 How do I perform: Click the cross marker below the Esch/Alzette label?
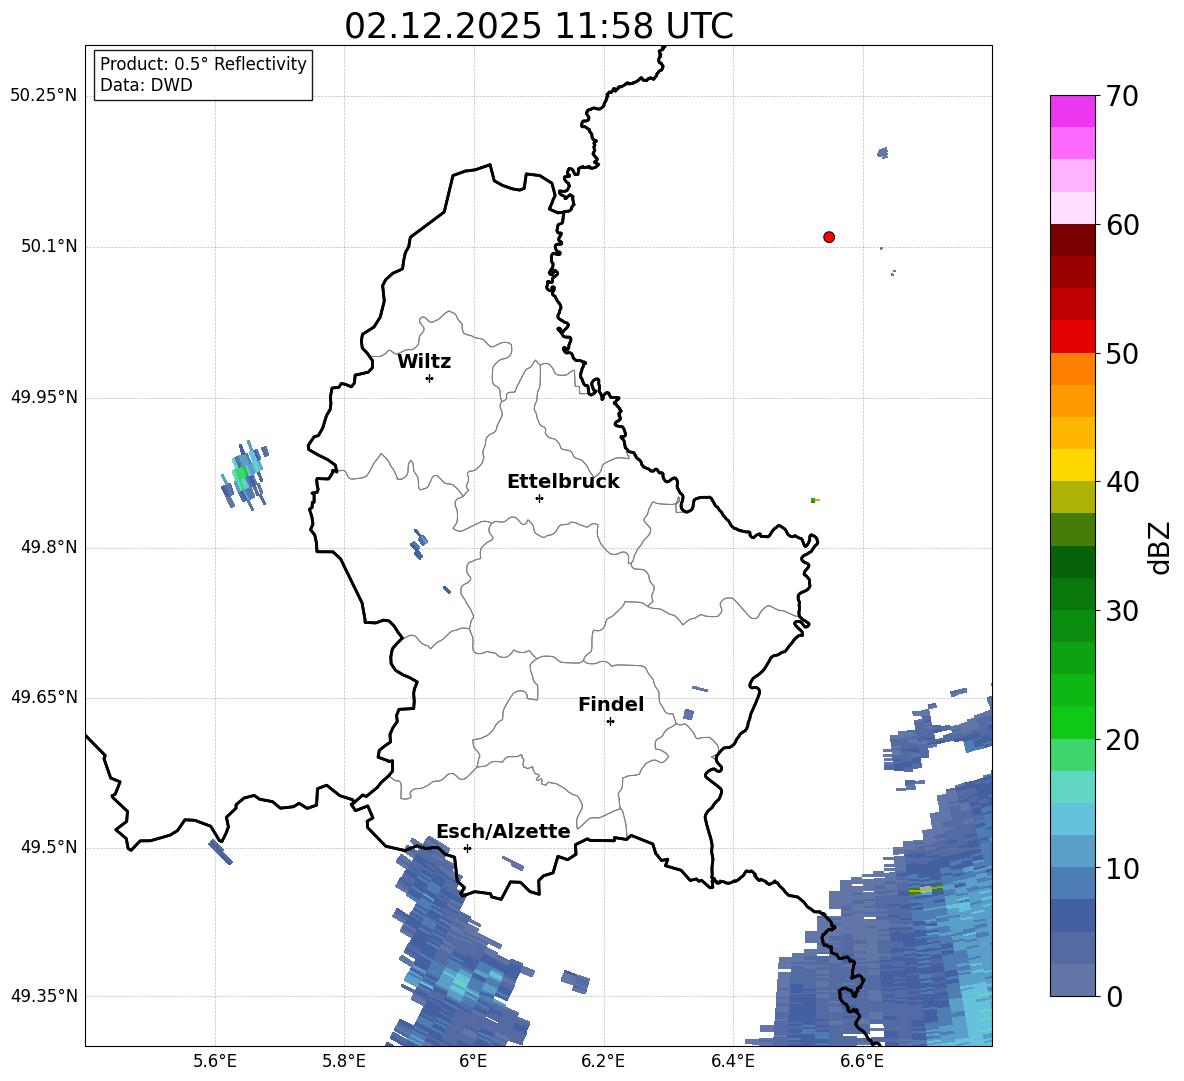(467, 848)
